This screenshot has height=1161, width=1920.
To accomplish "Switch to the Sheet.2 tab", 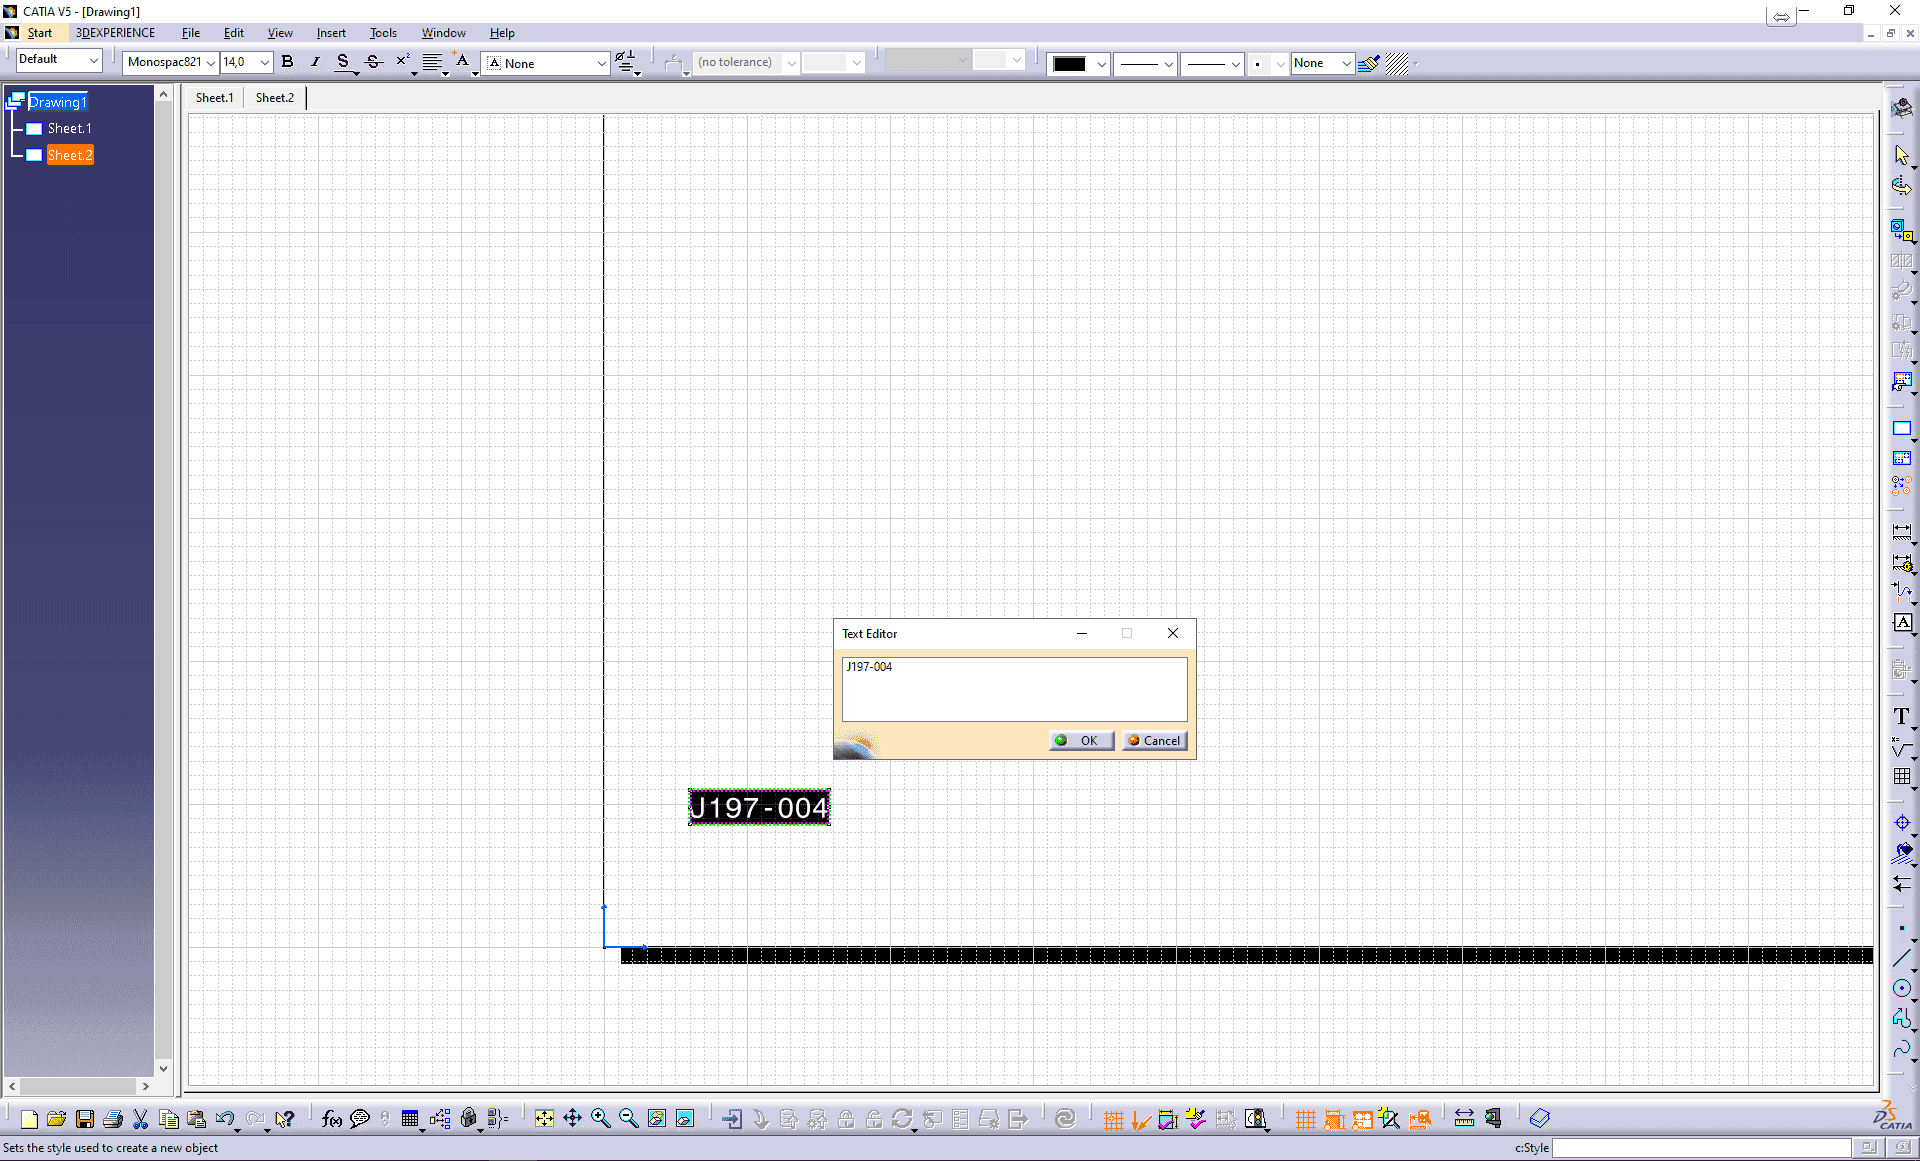I will pyautogui.click(x=275, y=97).
